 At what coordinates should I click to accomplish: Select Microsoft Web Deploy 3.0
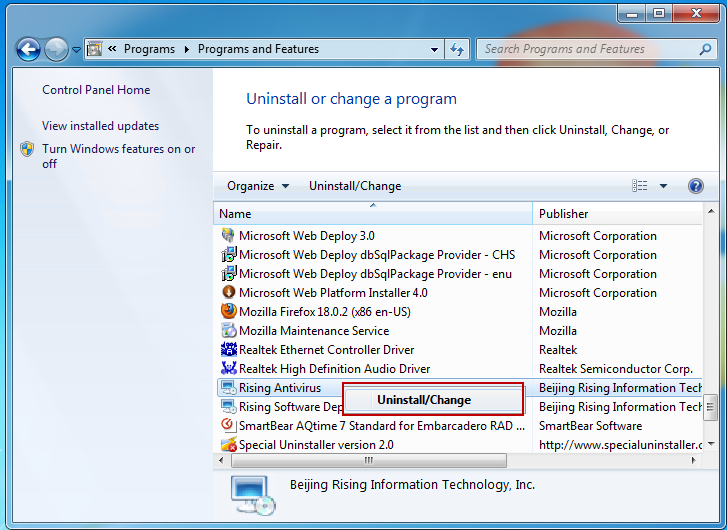(x=306, y=236)
